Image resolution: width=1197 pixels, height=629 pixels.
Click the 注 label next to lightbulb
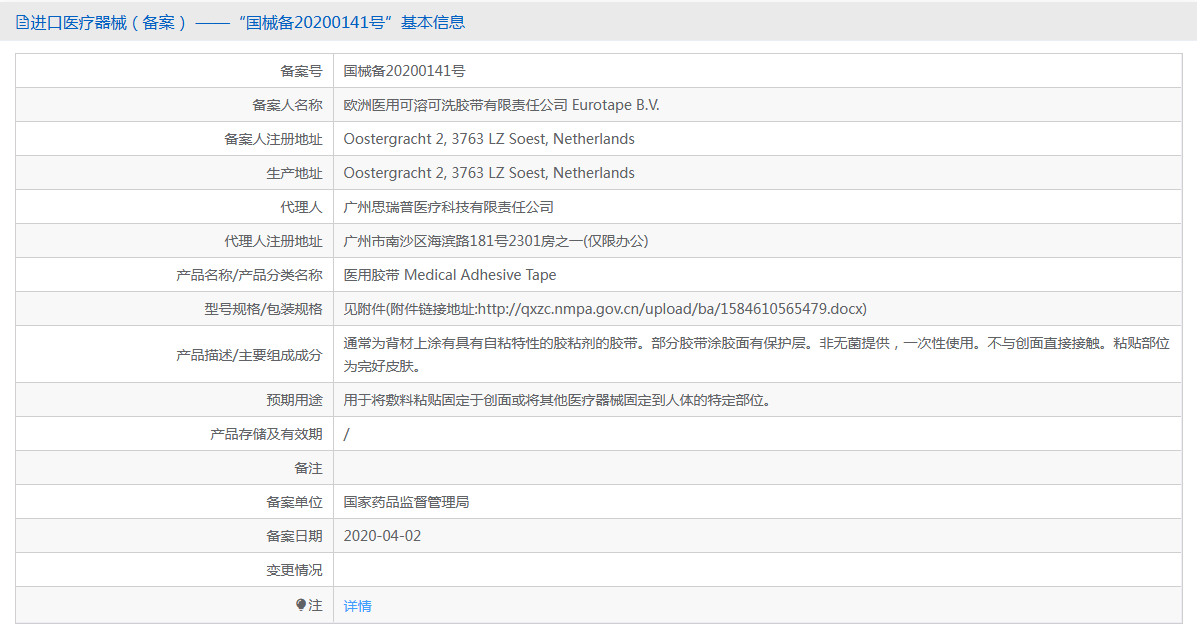click(x=315, y=605)
